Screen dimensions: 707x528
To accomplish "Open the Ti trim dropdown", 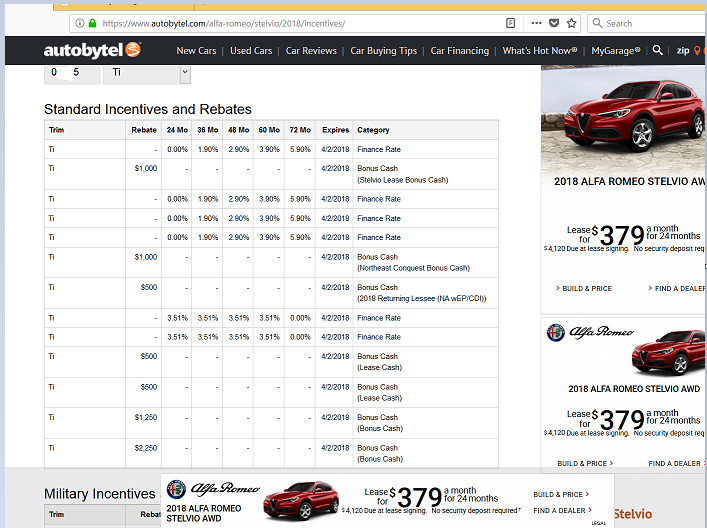I will 147,73.
